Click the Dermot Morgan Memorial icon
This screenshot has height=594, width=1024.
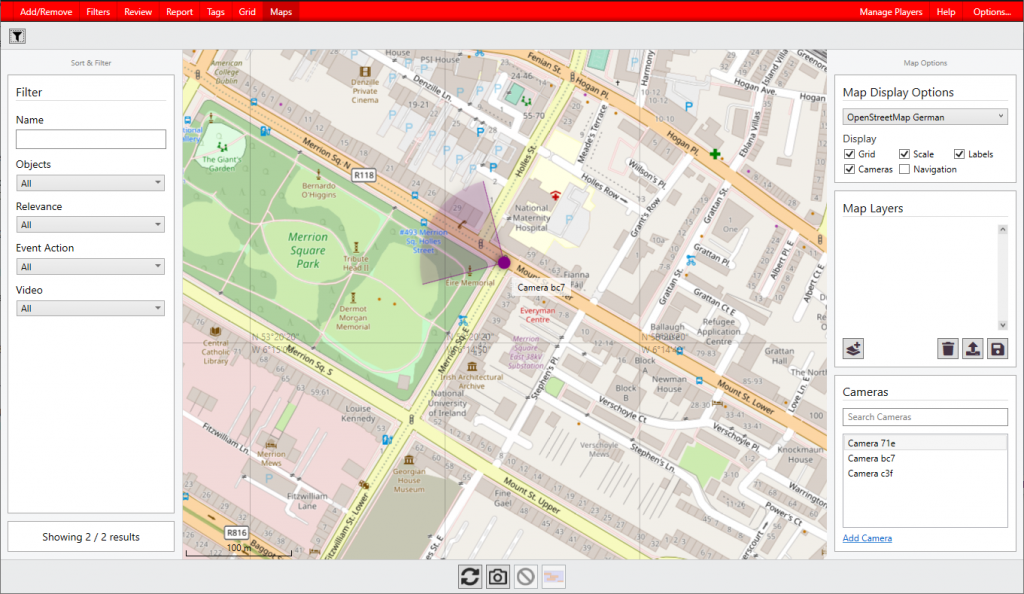click(353, 298)
